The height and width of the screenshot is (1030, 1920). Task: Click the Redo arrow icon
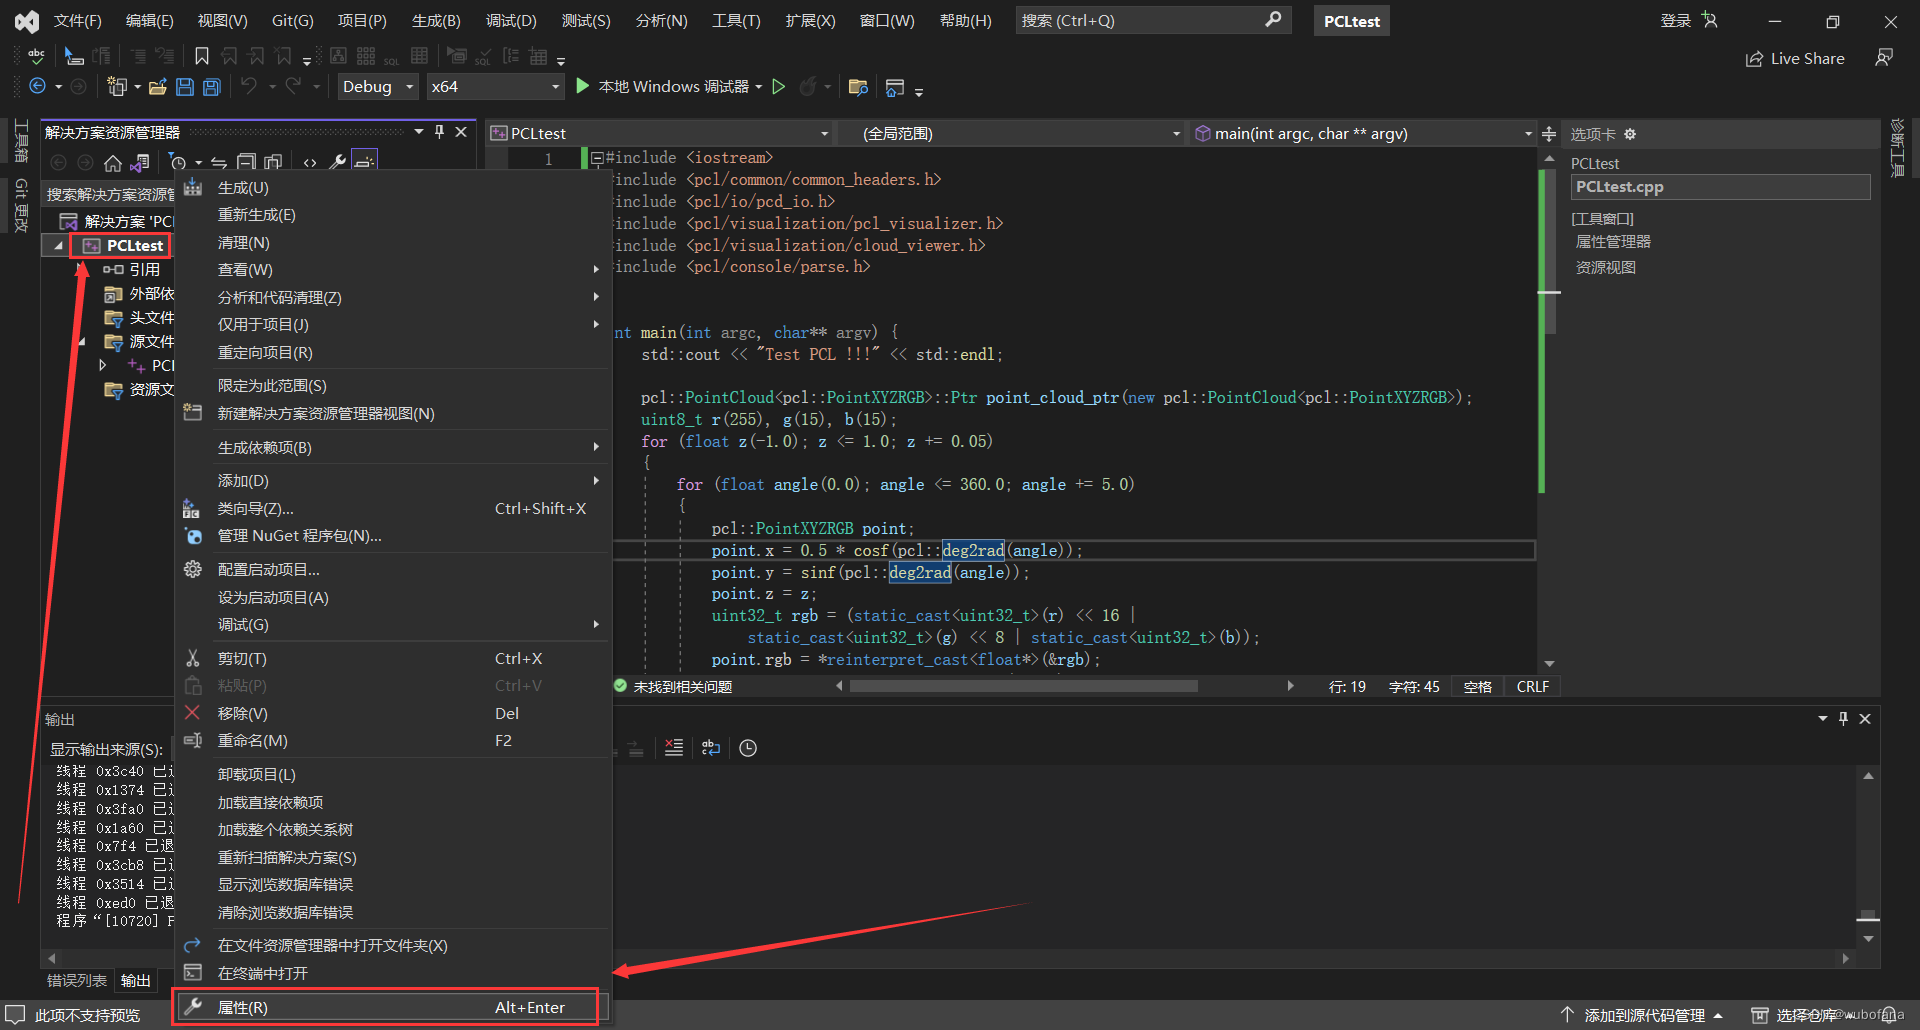tap(293, 87)
